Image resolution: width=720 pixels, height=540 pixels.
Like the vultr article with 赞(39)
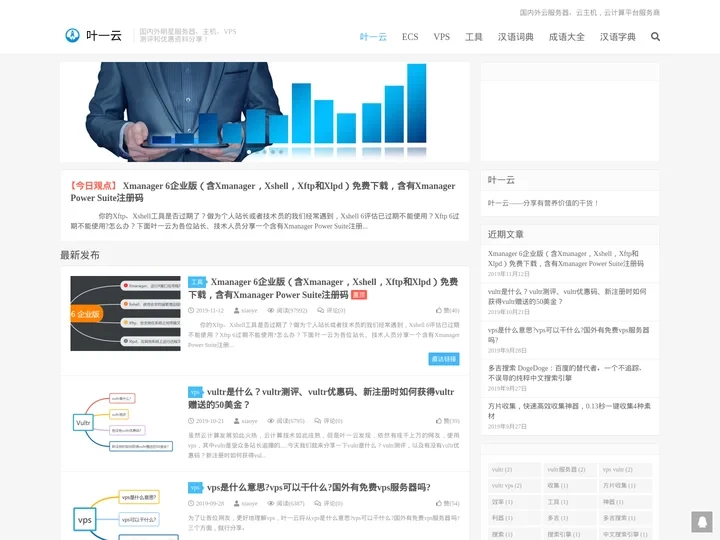[x=439, y=421]
